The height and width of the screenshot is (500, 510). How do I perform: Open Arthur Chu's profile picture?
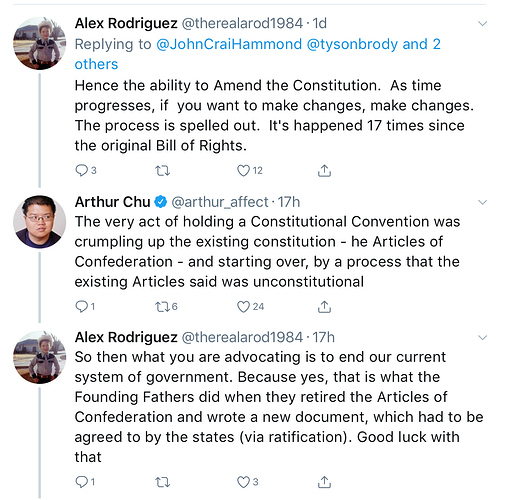click(x=39, y=222)
